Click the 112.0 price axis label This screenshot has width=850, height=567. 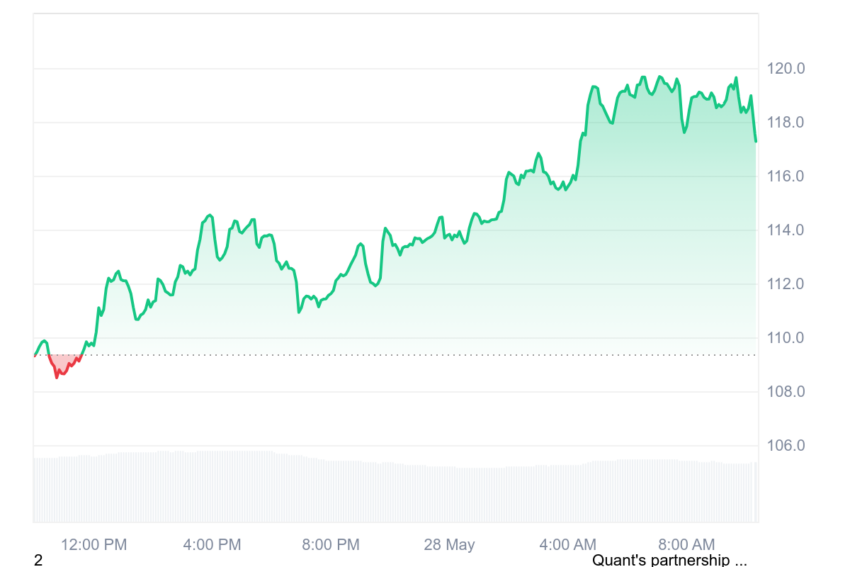click(x=785, y=284)
